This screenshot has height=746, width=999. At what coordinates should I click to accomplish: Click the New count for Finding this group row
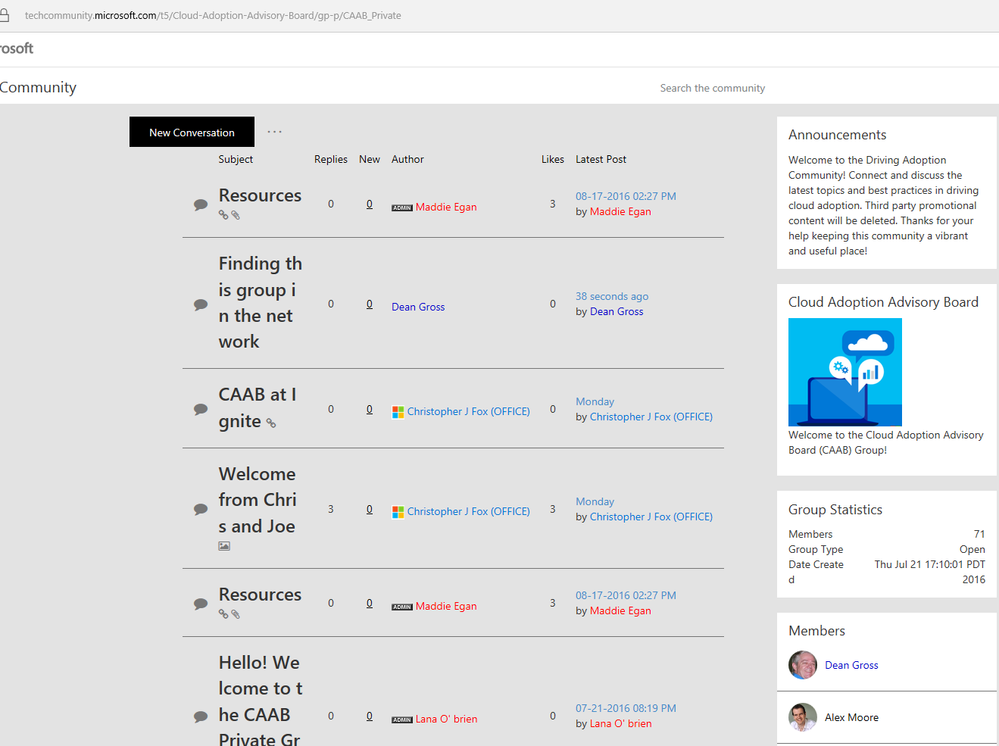tap(370, 304)
